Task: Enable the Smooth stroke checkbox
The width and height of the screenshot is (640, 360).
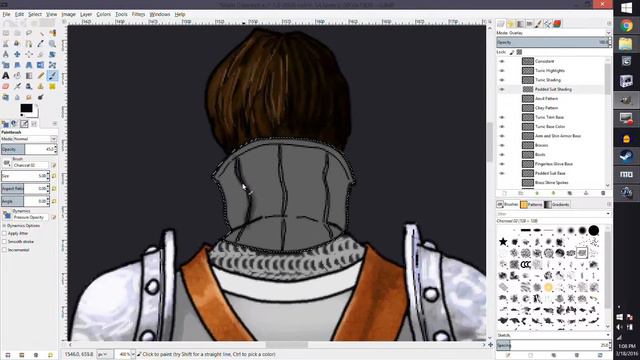Action: [4, 242]
